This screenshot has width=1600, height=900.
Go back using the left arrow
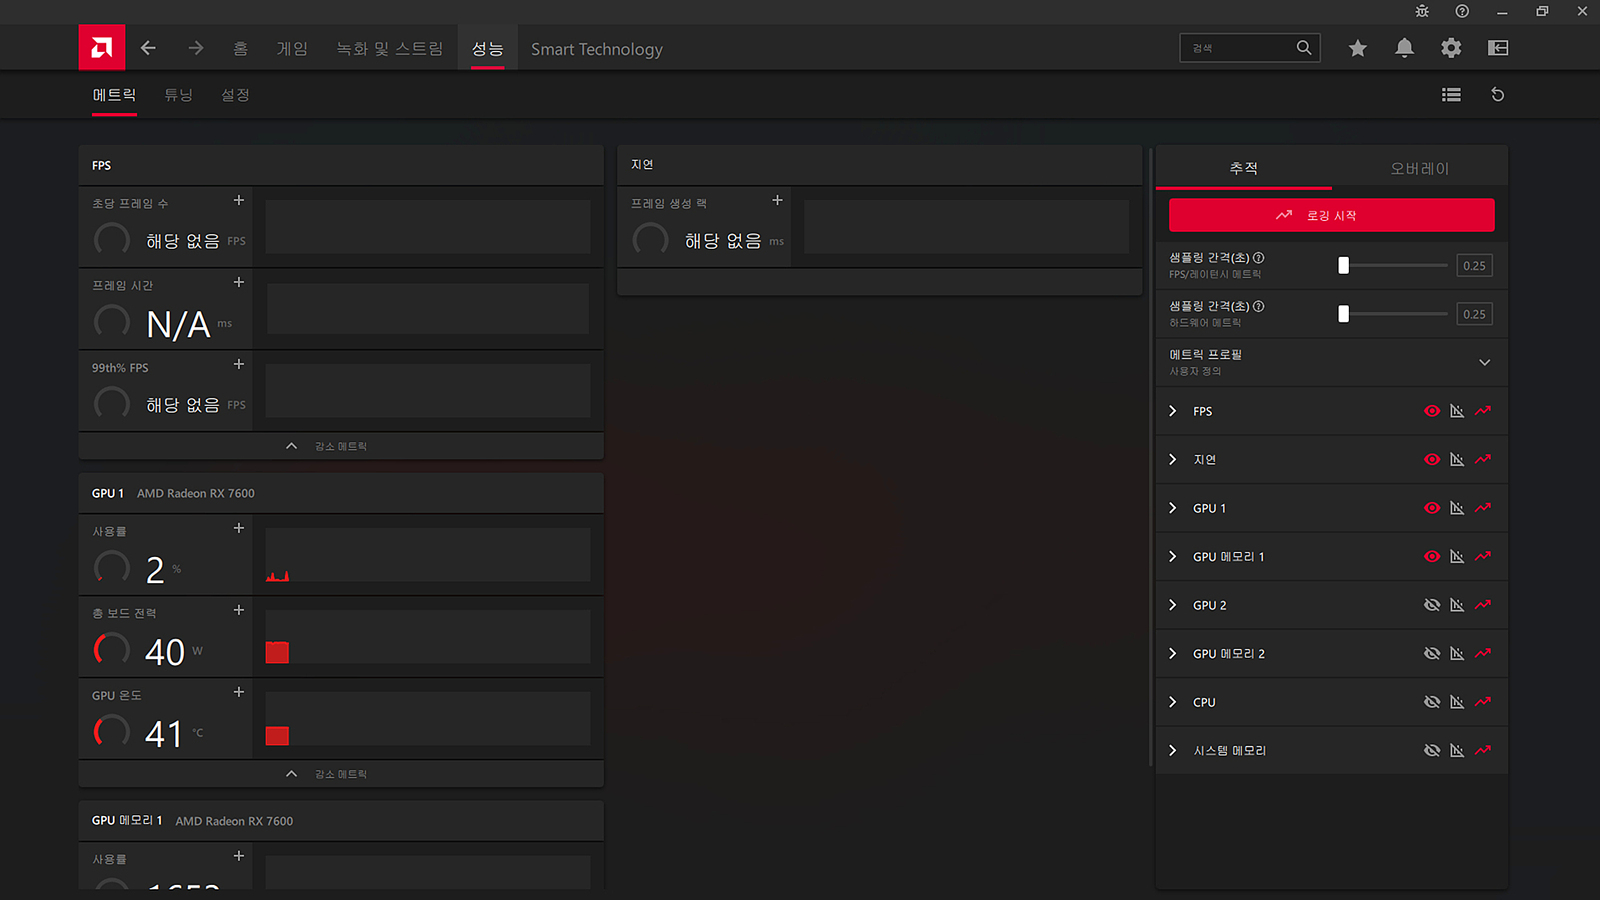(x=148, y=48)
